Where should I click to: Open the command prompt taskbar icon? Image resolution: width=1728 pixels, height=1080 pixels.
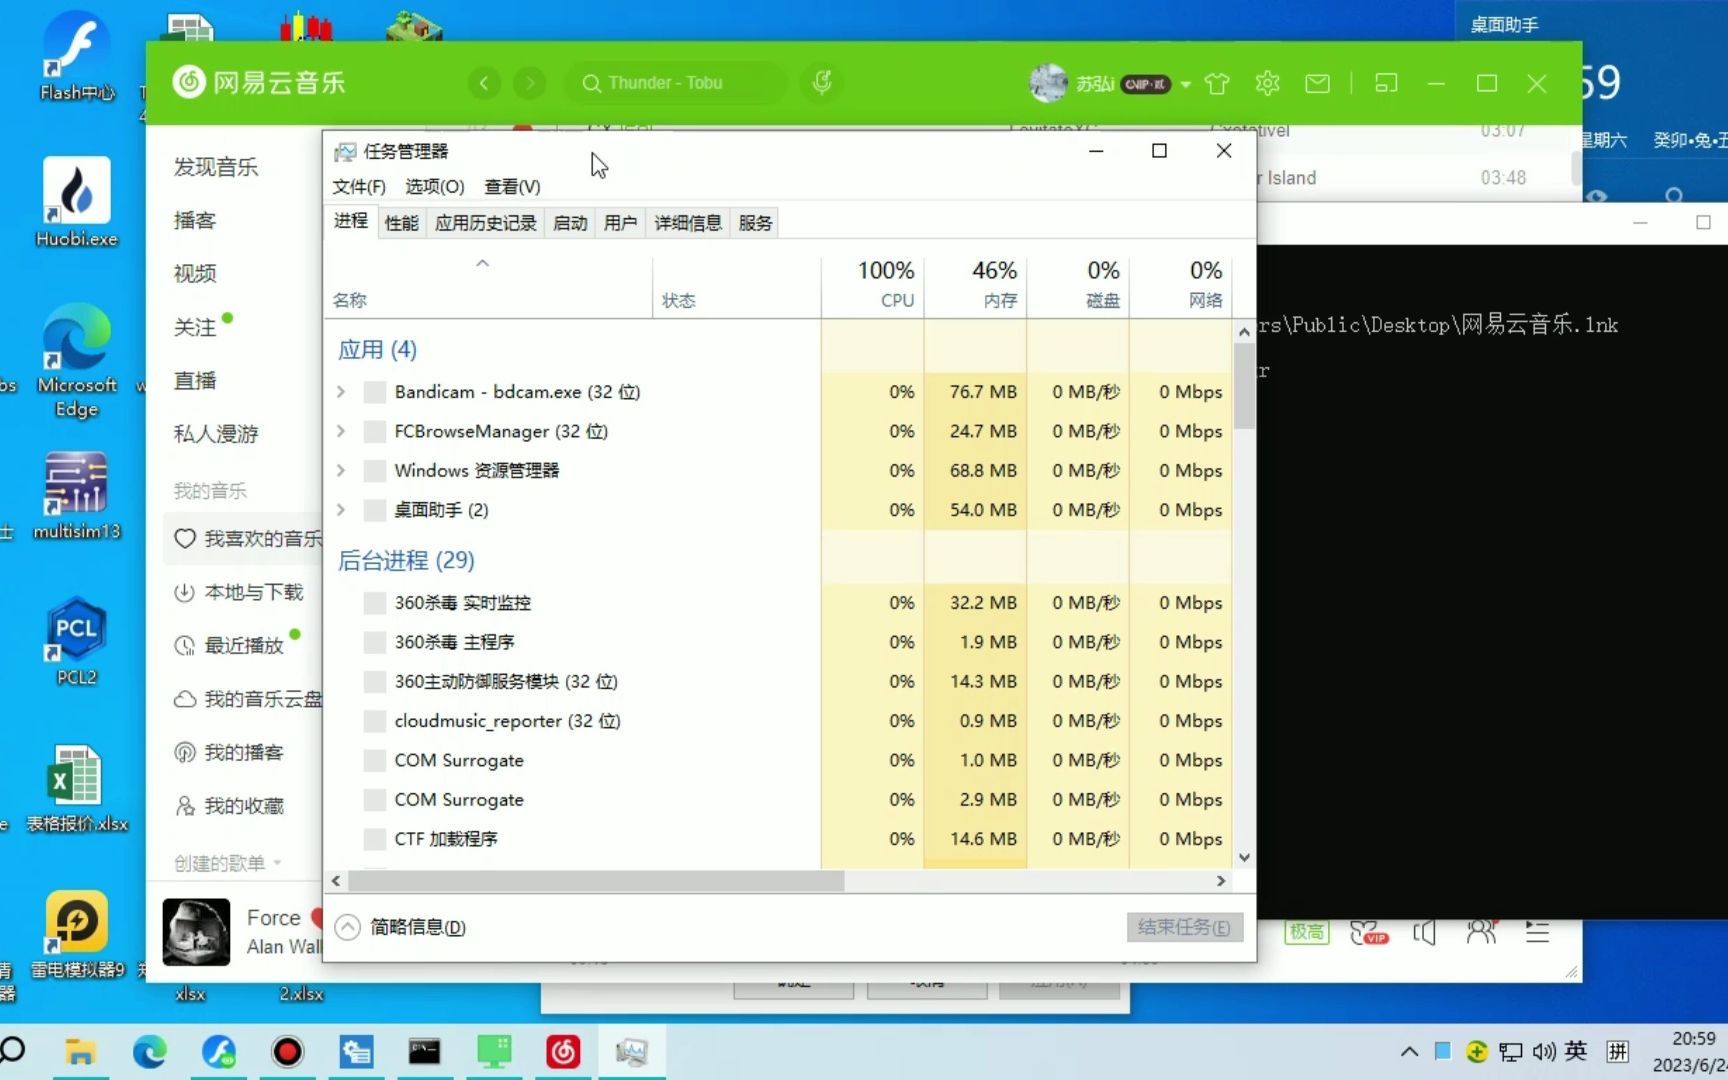(x=424, y=1051)
